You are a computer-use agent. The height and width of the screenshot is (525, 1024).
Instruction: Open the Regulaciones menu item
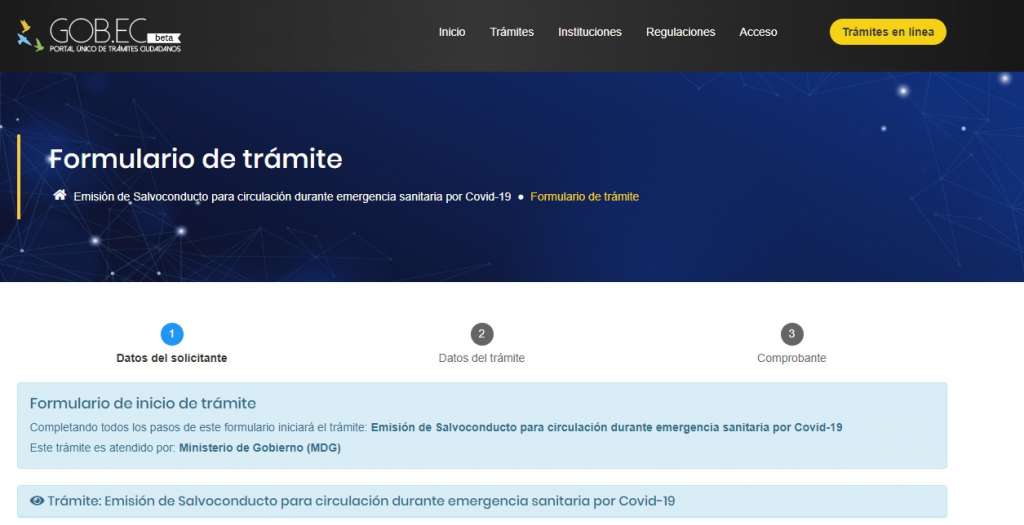pos(680,32)
